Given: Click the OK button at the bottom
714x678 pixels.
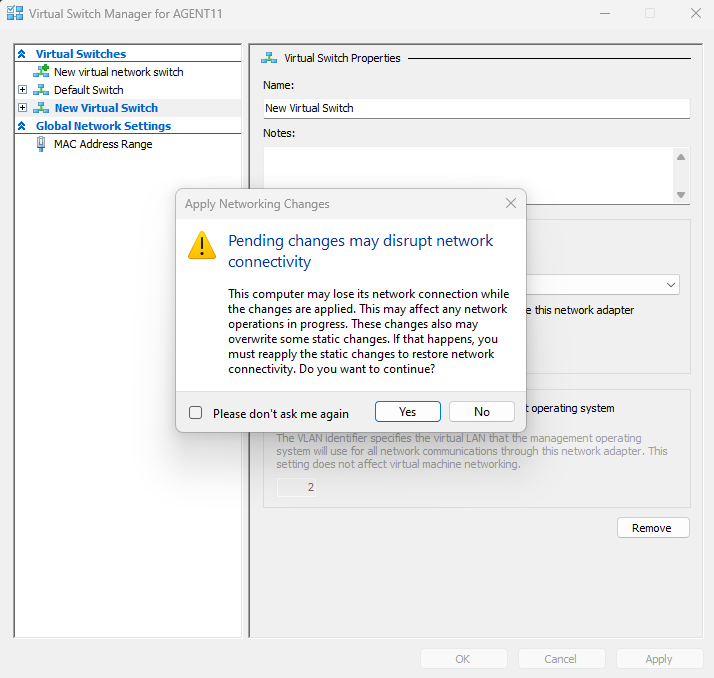Looking at the screenshot, I should click(464, 659).
